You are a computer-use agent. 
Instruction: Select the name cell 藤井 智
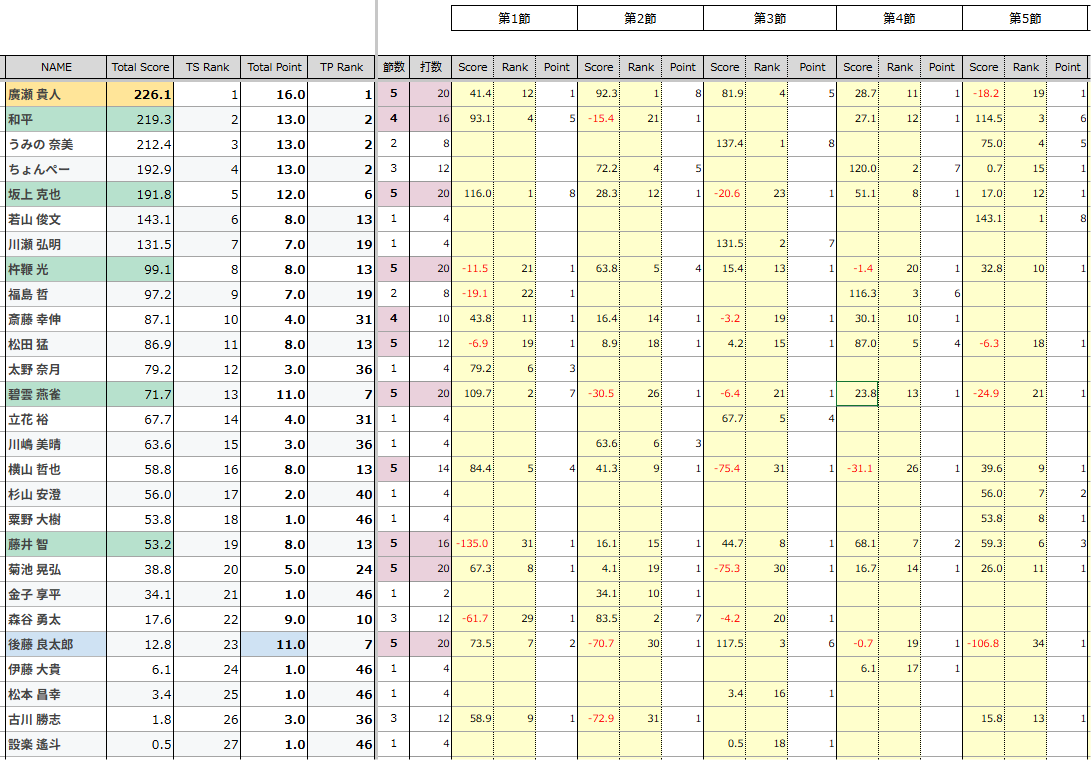pyautogui.click(x=56, y=544)
